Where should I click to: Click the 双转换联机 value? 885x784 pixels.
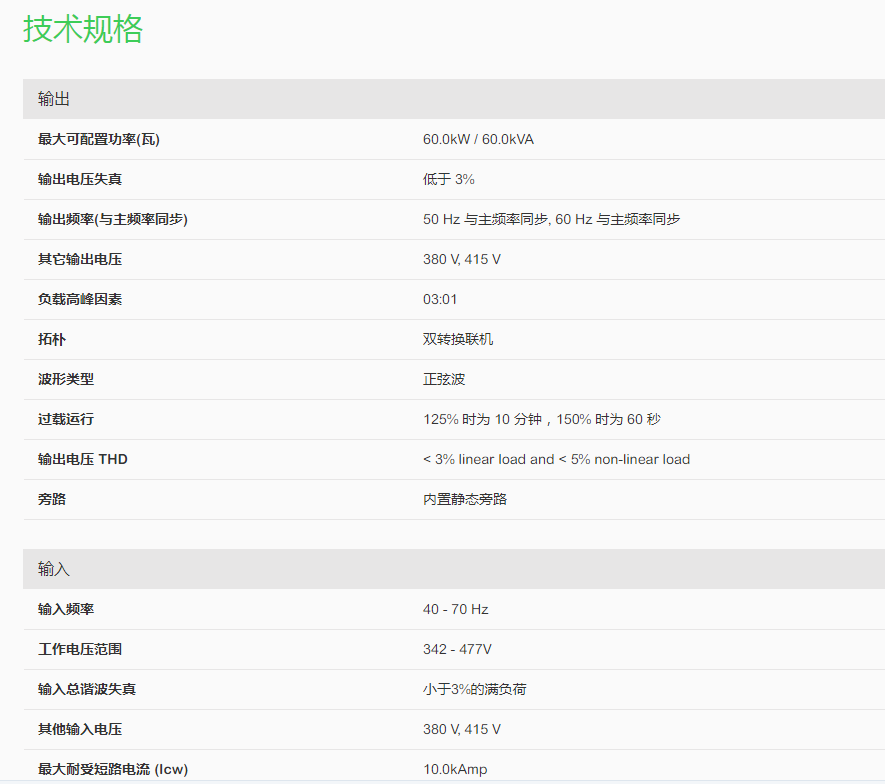tap(458, 339)
